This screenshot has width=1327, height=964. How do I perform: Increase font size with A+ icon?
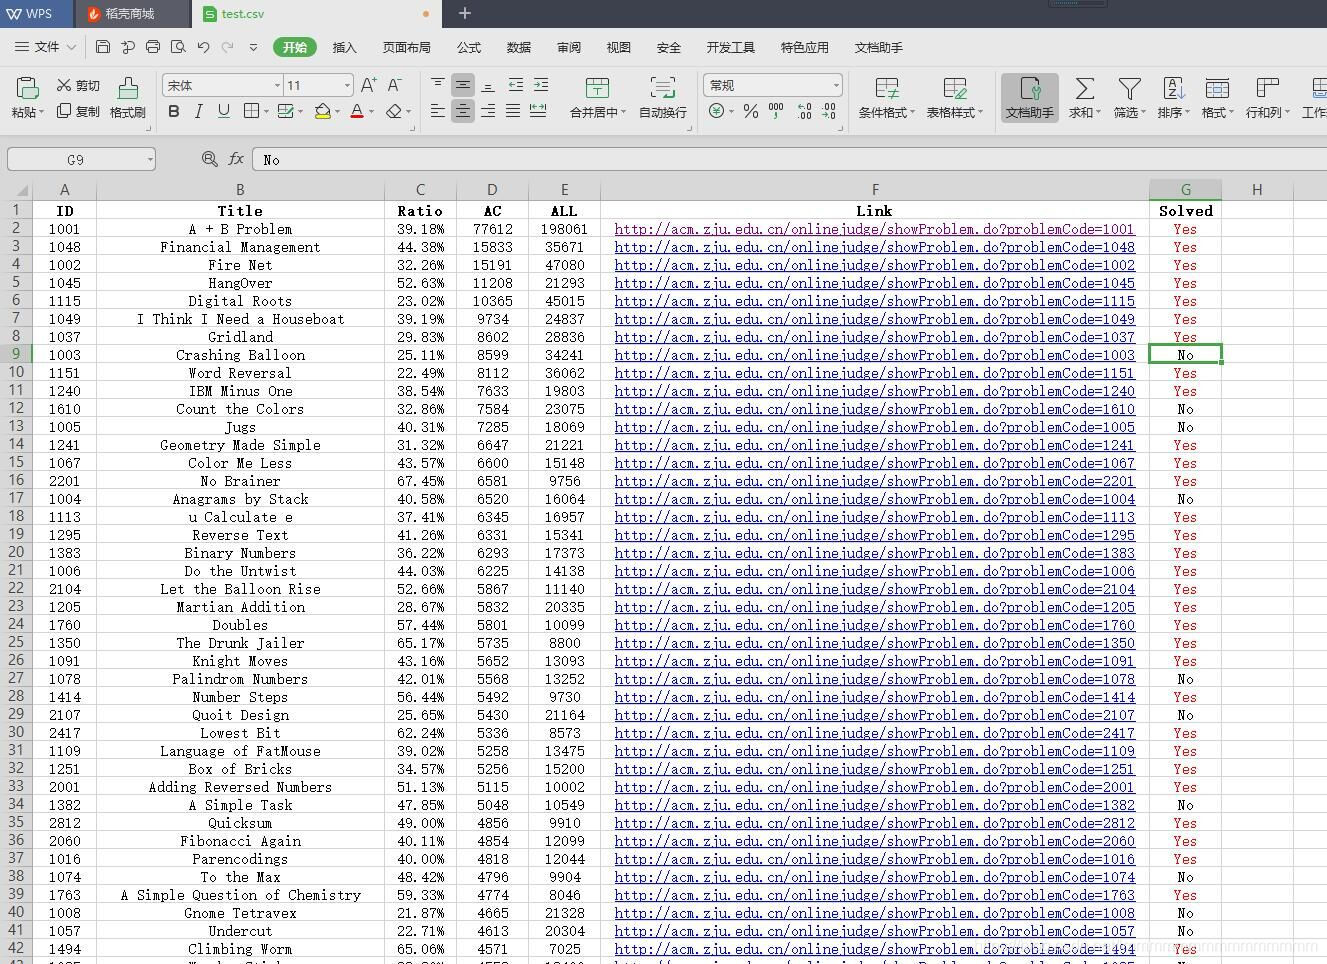pyautogui.click(x=369, y=85)
